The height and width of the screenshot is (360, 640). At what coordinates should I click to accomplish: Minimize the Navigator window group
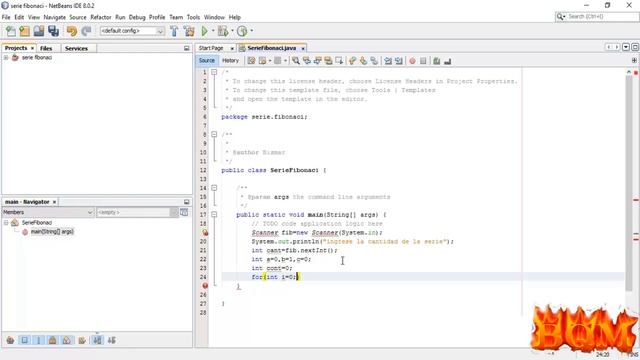pyautogui.click(x=187, y=202)
